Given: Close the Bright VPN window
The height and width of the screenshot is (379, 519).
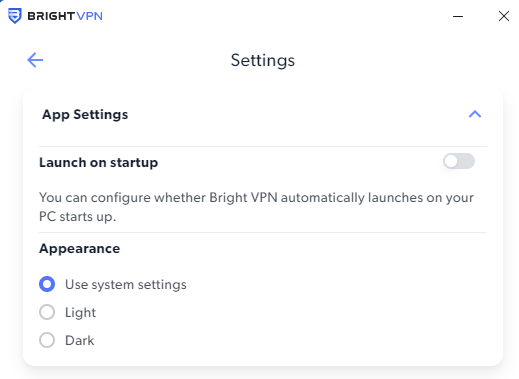Looking at the screenshot, I should tap(504, 16).
